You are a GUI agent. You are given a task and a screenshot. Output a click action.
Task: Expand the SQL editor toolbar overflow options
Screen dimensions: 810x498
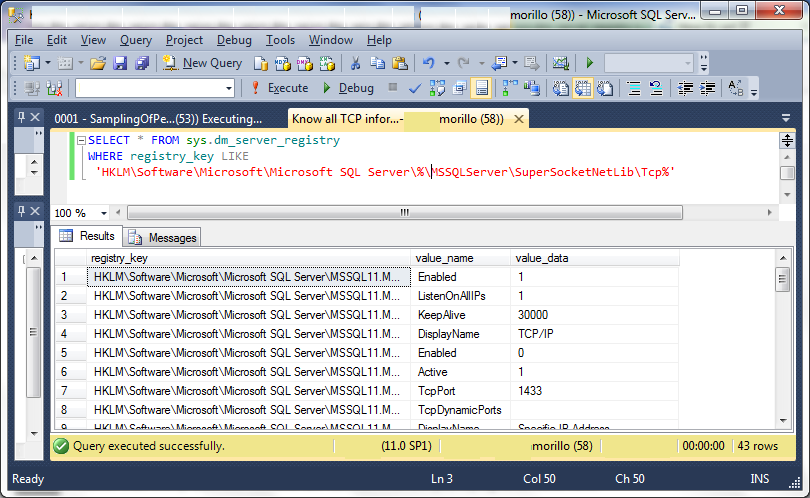click(x=754, y=91)
